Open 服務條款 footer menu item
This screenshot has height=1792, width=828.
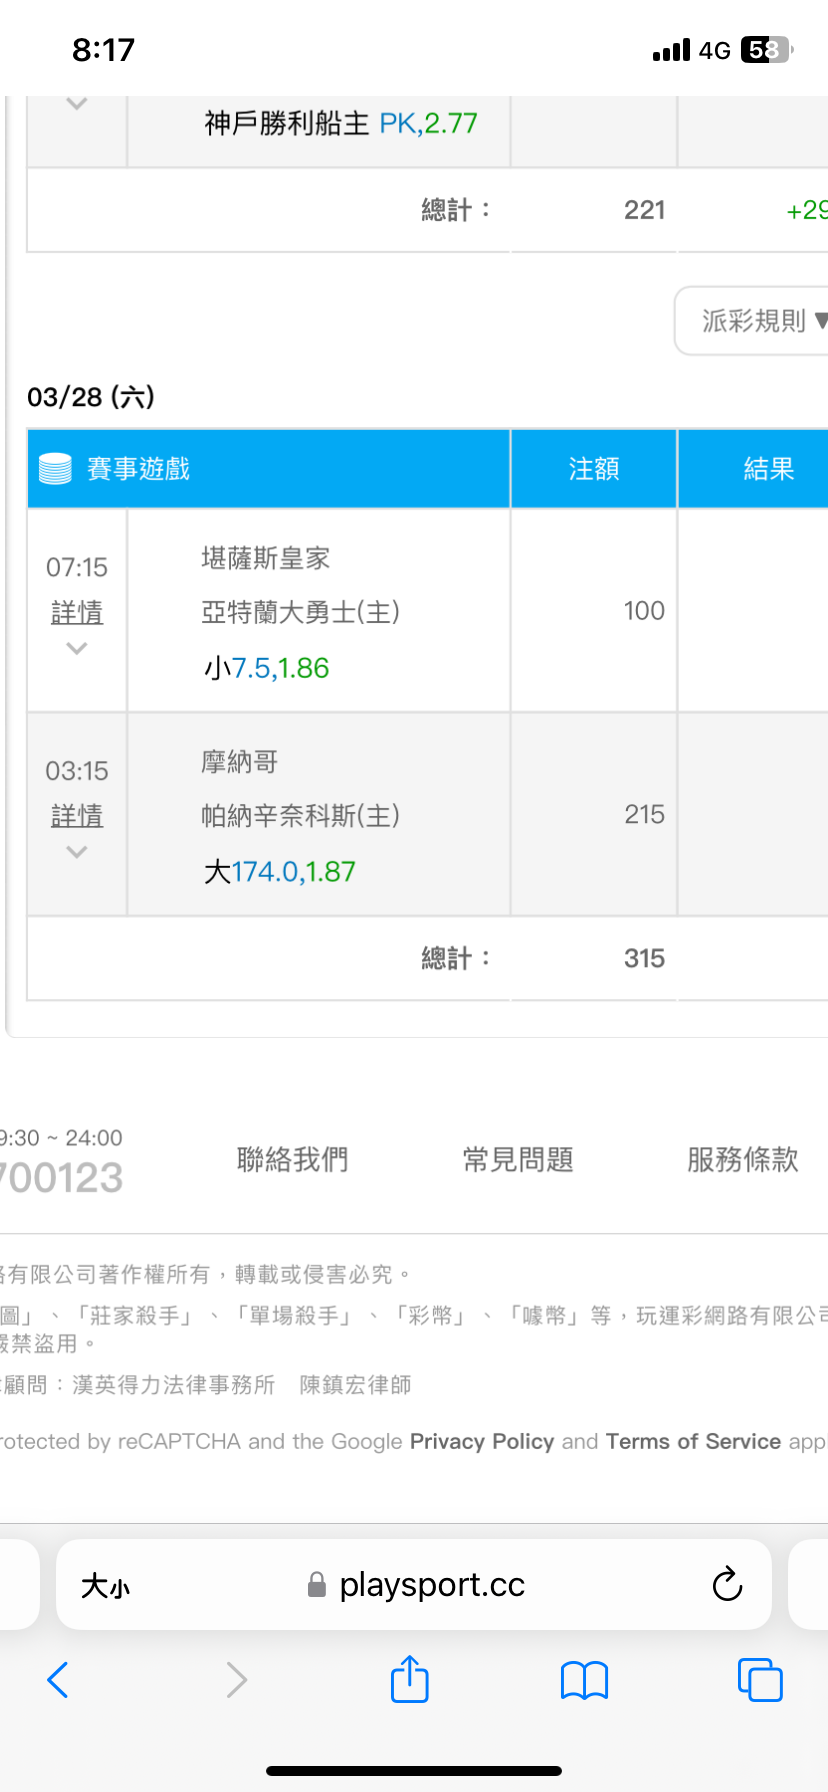click(742, 1160)
